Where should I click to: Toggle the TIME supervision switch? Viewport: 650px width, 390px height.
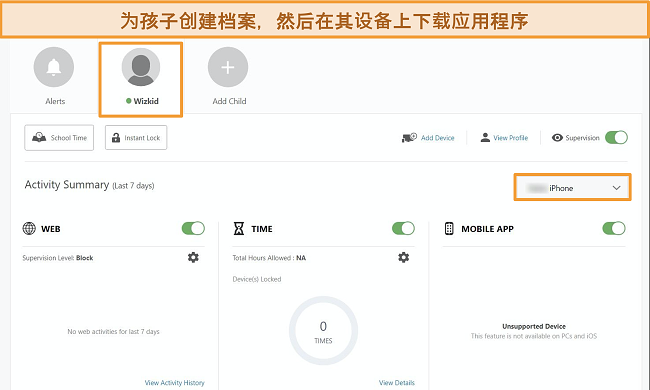tap(403, 228)
